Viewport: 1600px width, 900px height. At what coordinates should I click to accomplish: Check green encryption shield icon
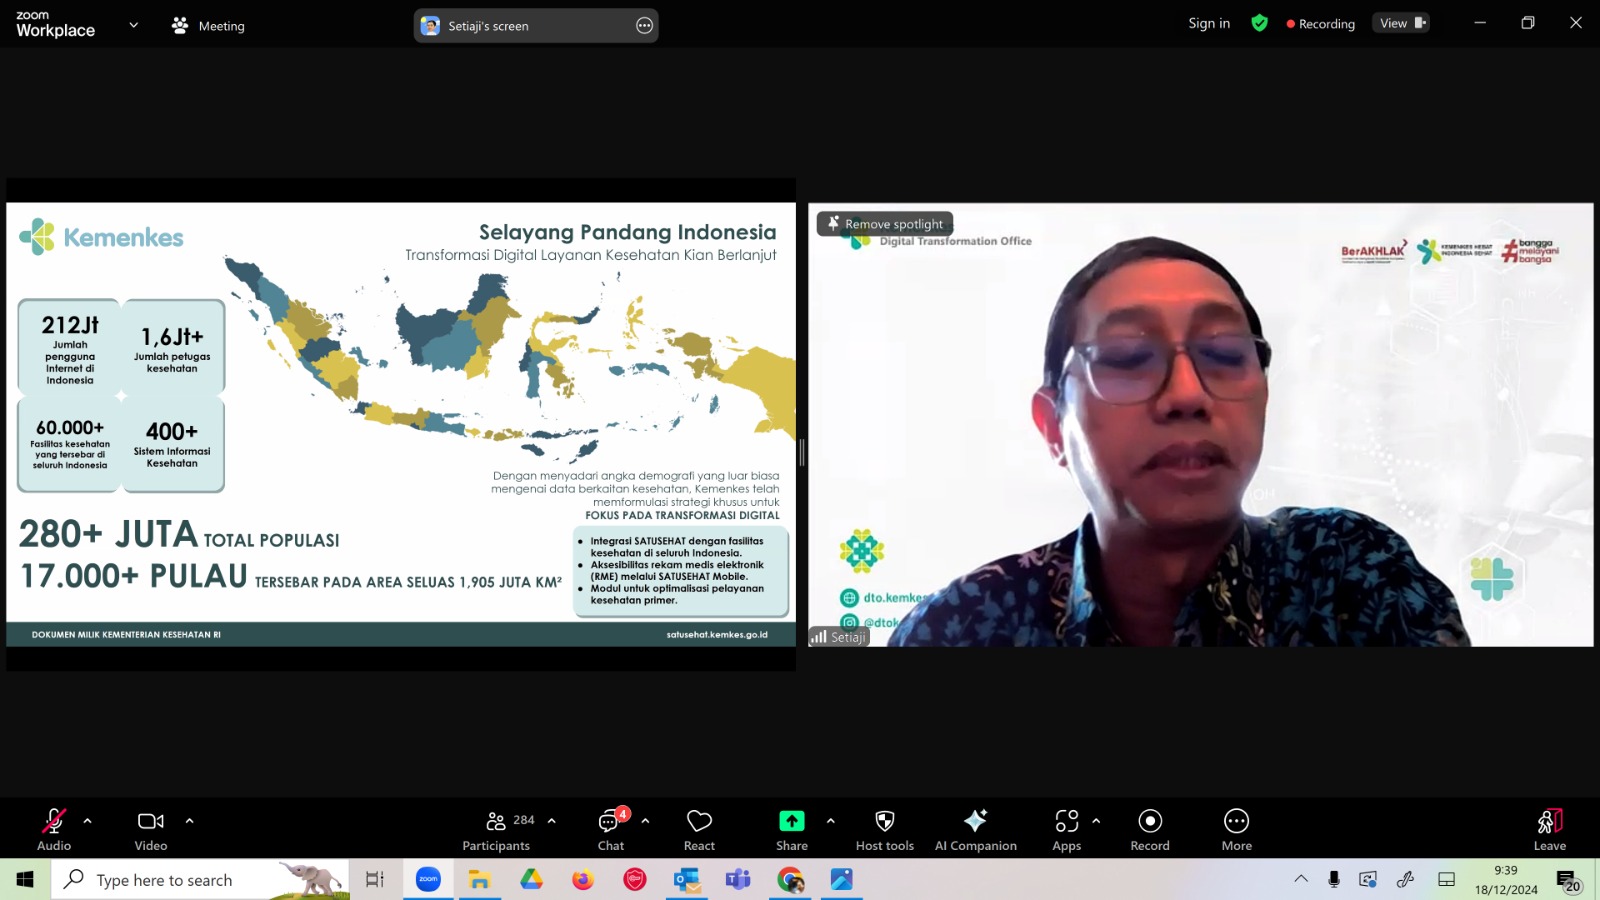[1260, 23]
